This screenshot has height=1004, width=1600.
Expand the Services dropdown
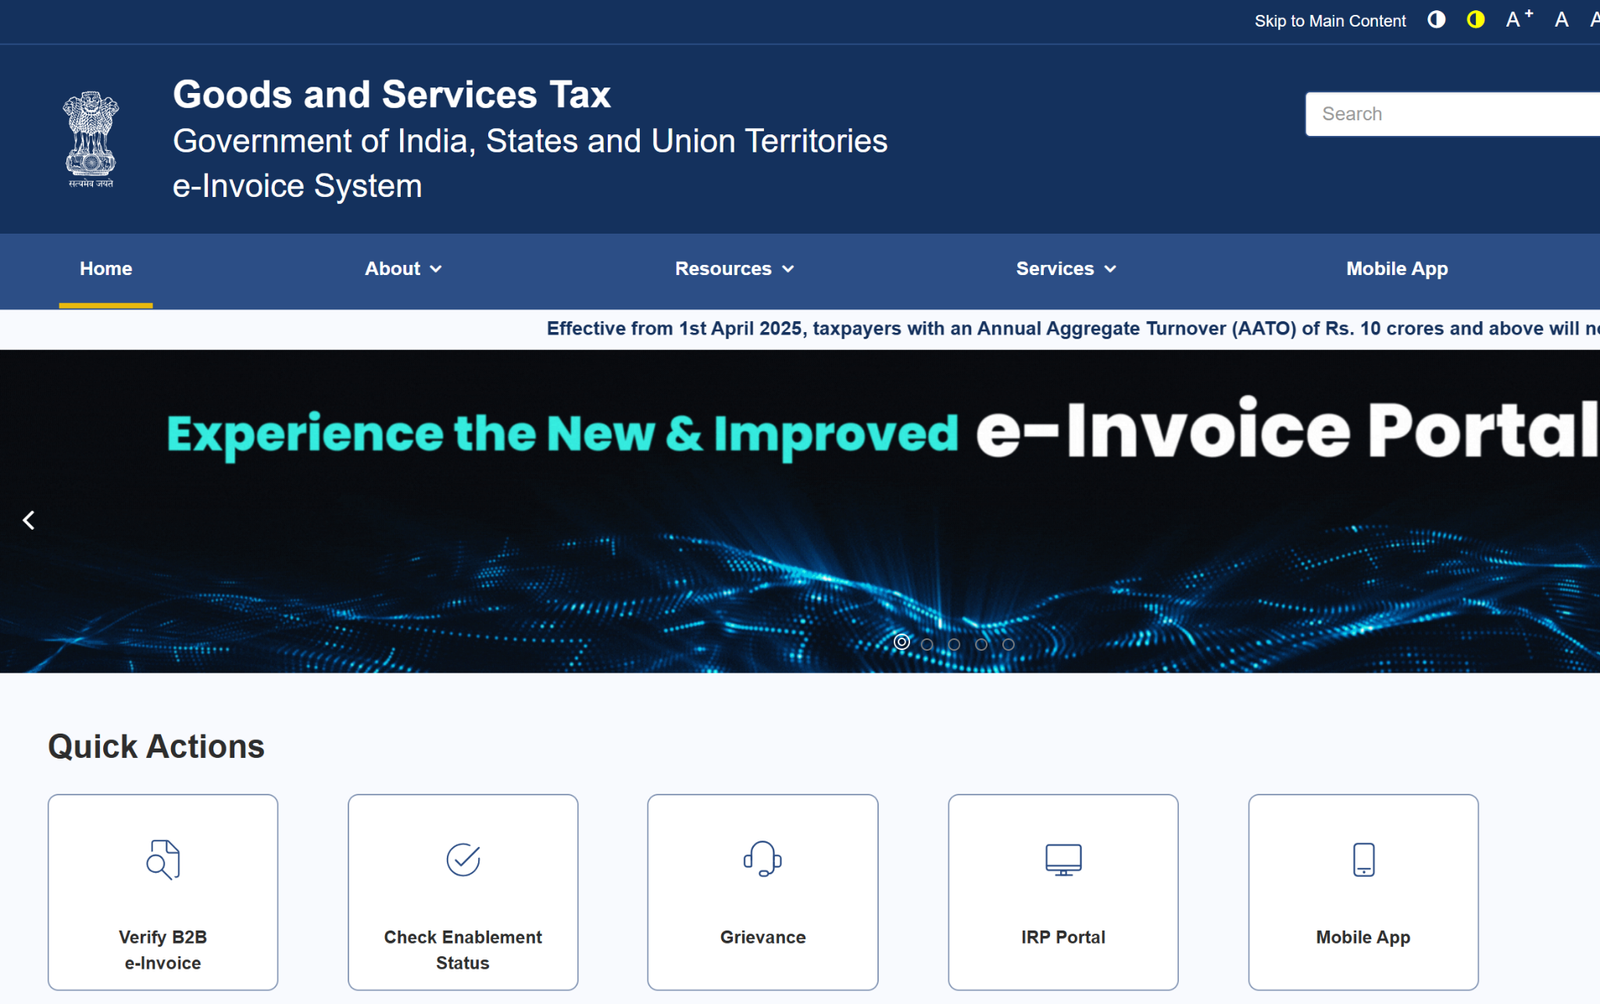[1064, 268]
